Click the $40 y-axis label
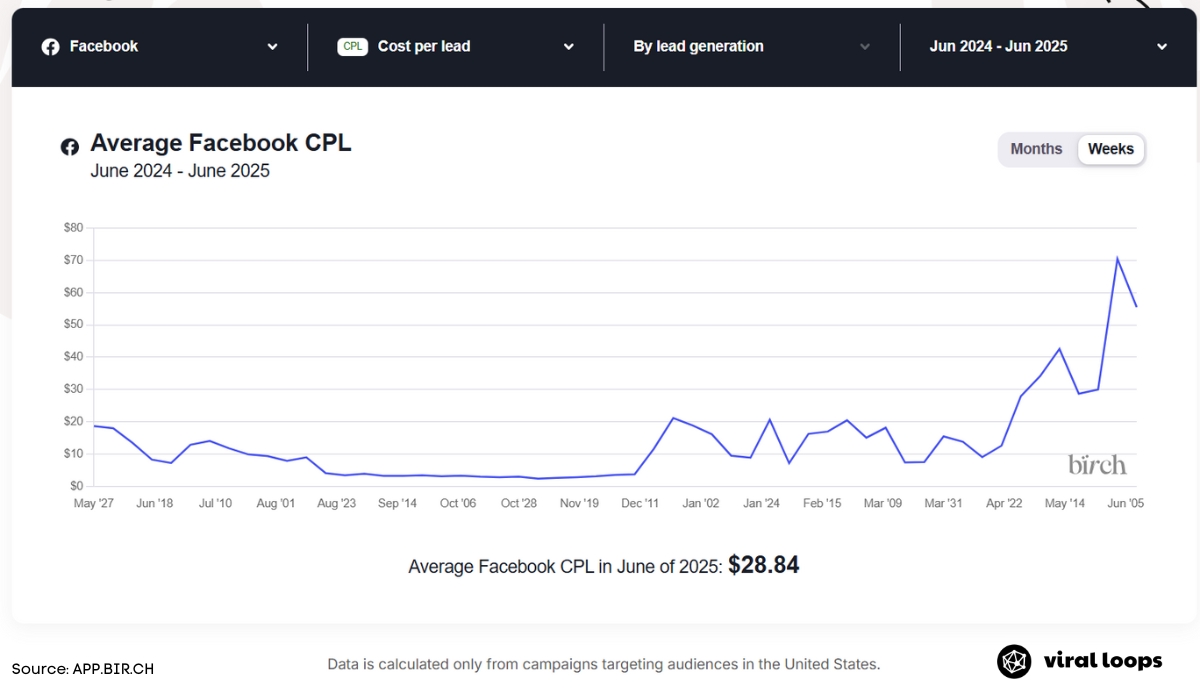Image resolution: width=1200 pixels, height=700 pixels. coord(72,357)
